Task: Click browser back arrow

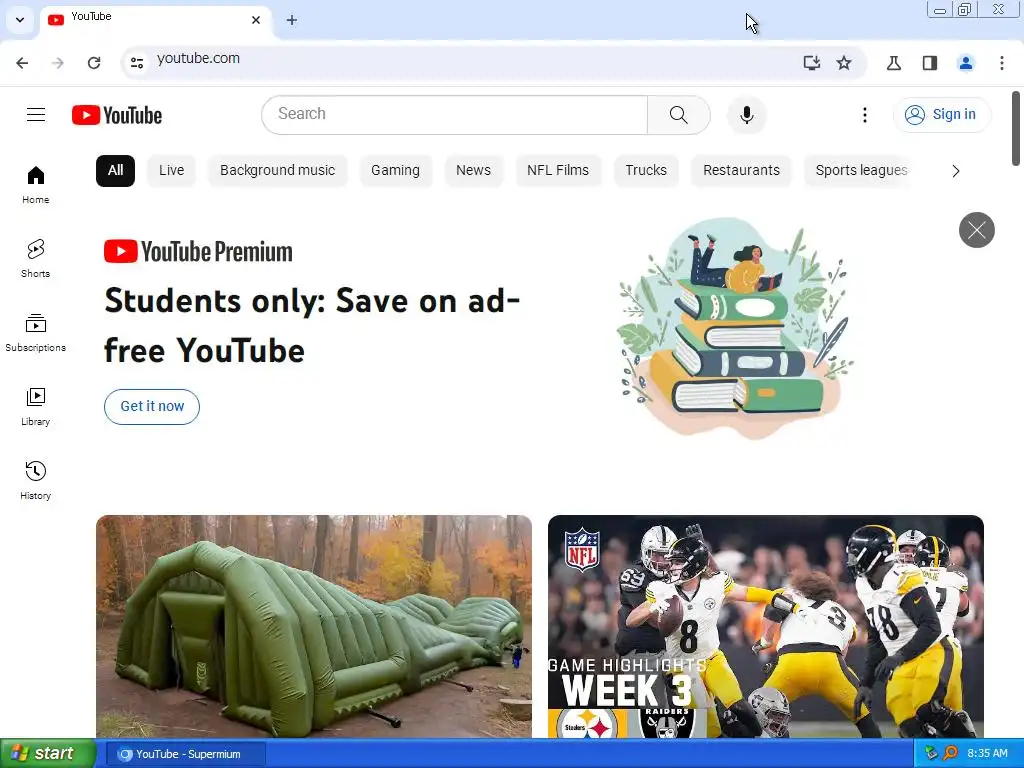Action: tap(22, 63)
